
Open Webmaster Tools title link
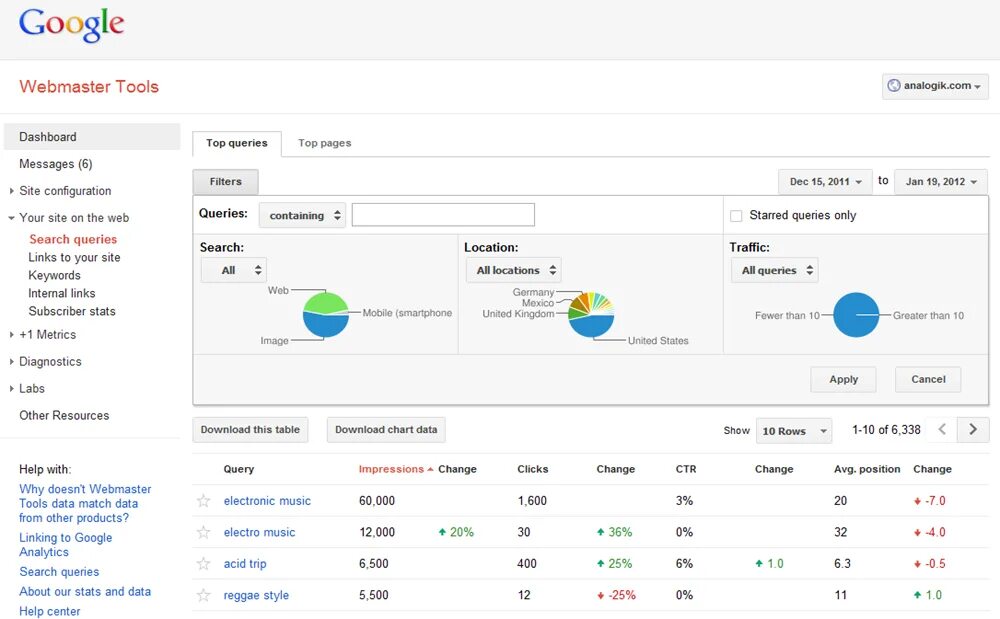(89, 87)
